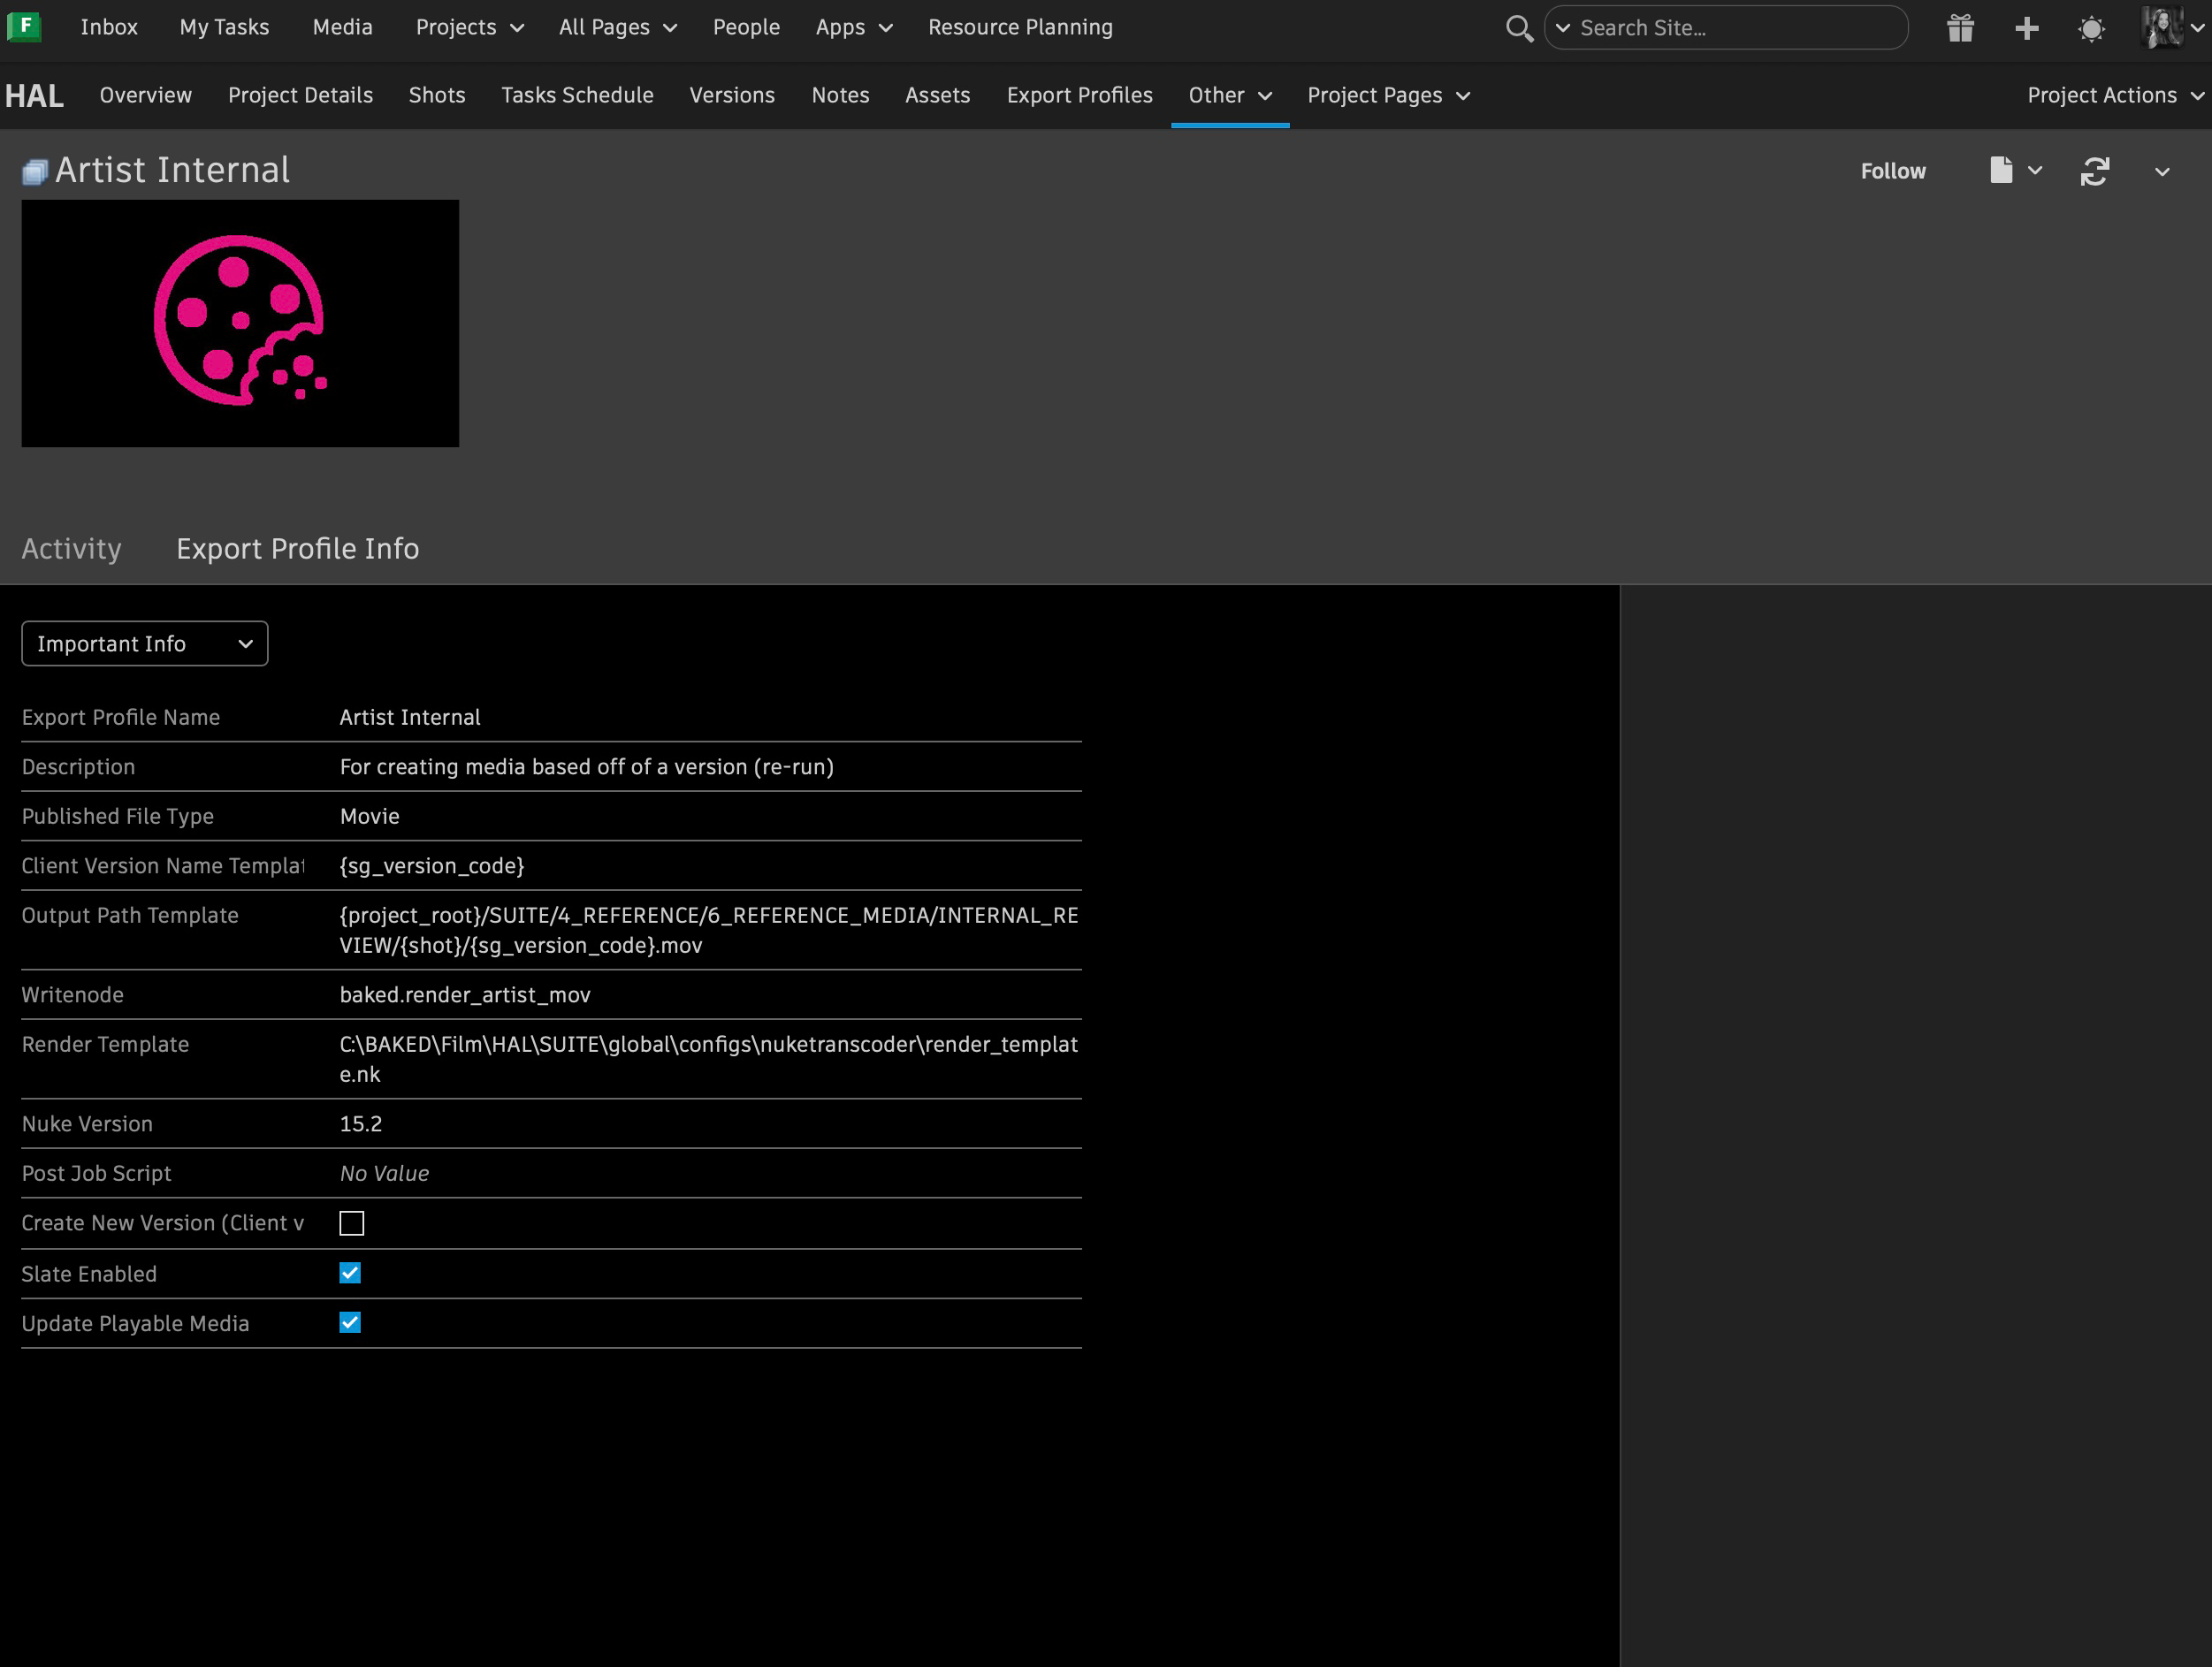Click the Flow Production Tracking logo icon
The width and height of the screenshot is (2212, 1667).
click(x=24, y=27)
